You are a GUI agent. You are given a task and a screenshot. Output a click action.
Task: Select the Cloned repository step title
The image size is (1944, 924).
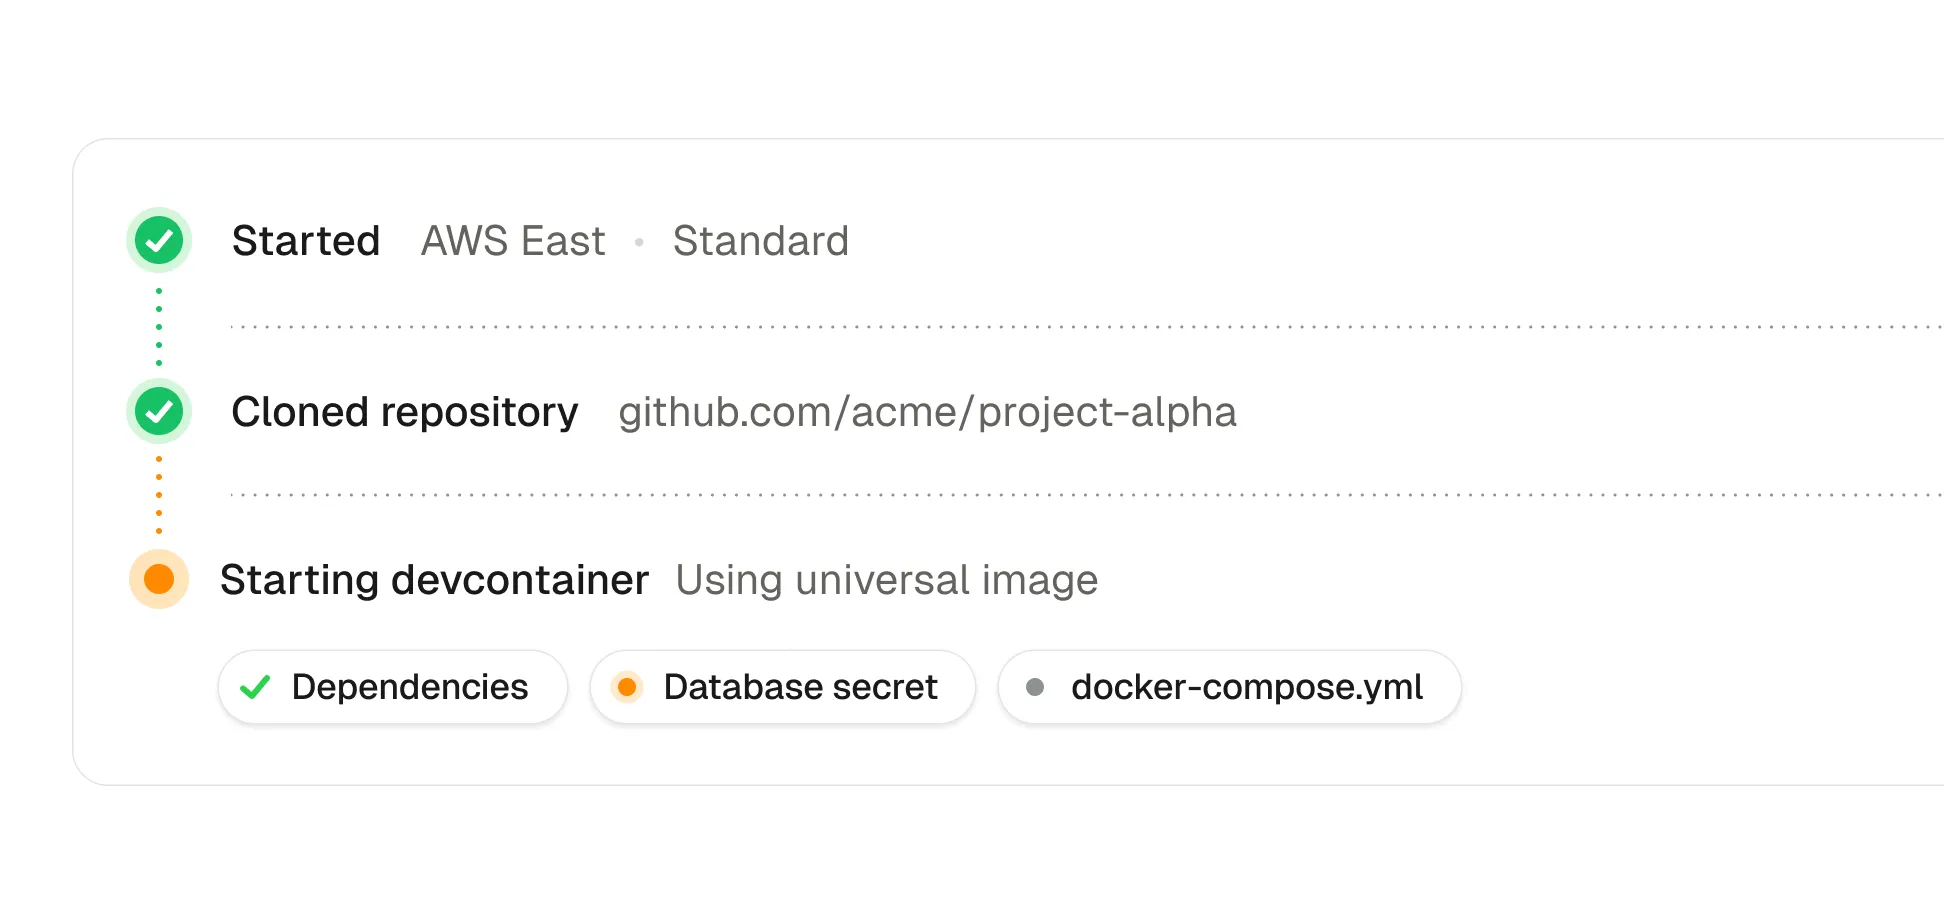(x=405, y=412)
